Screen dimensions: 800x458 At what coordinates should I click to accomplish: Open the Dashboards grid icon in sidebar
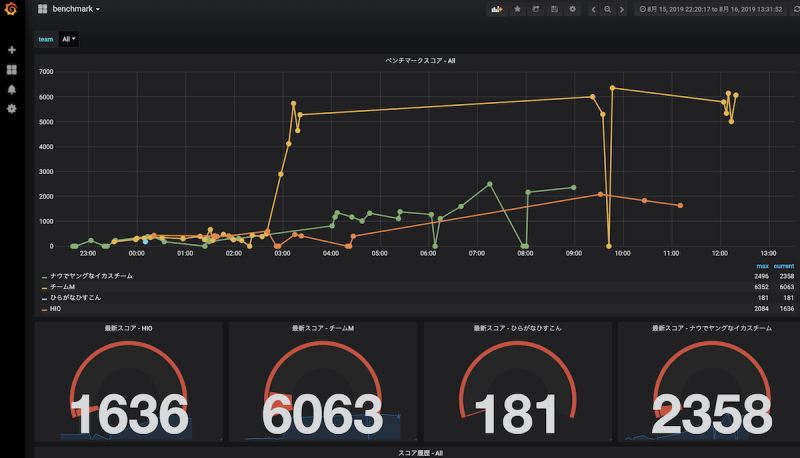(x=12, y=69)
